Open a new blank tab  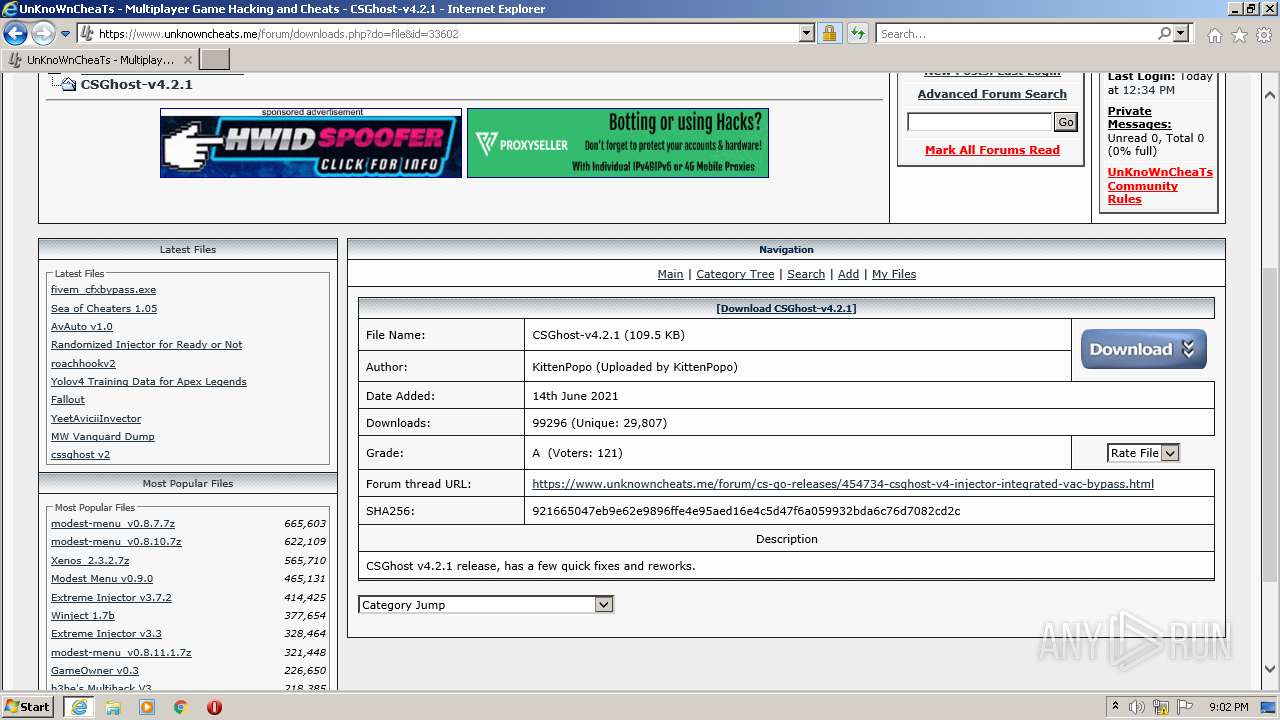click(x=215, y=60)
